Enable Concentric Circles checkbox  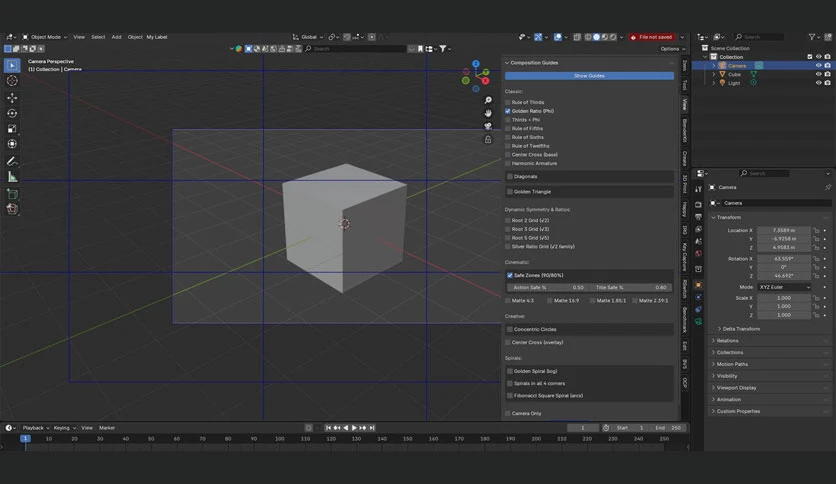coord(510,329)
